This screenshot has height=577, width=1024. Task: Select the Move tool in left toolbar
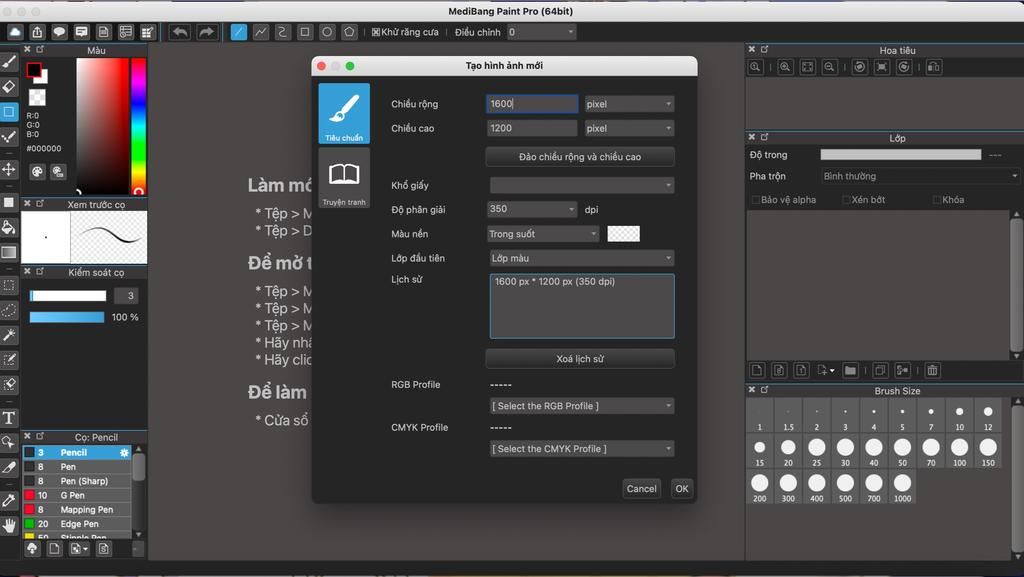click(x=9, y=170)
